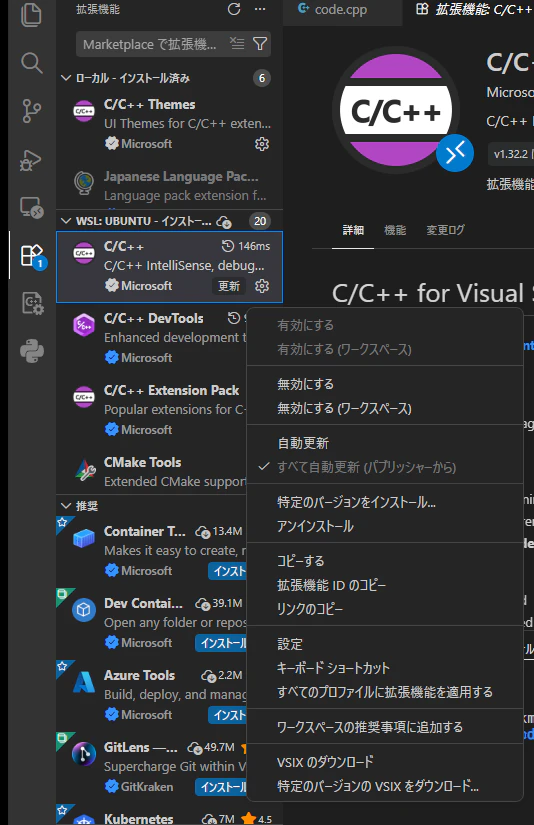534x825 pixels.
Task: Collapse the WSL: UBUNTU section
Action: pos(66,221)
